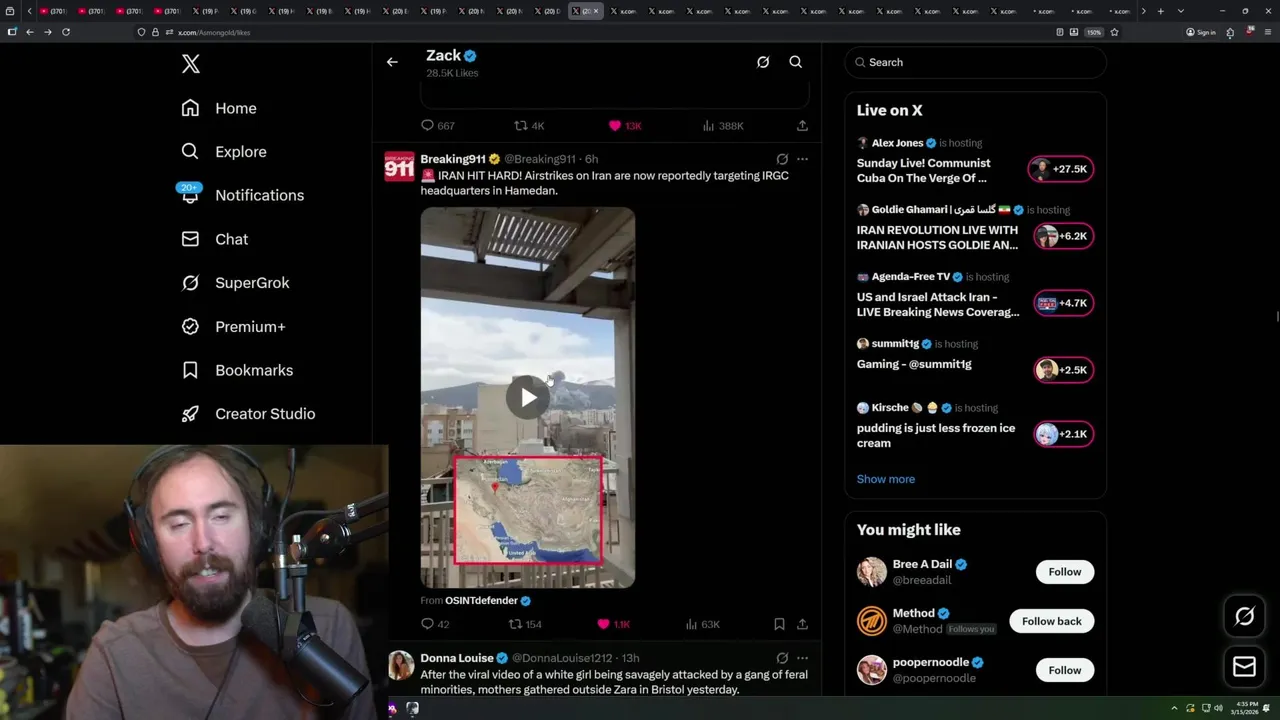Open Home from the sidebar
This screenshot has width=1280, height=720.
tap(219, 108)
